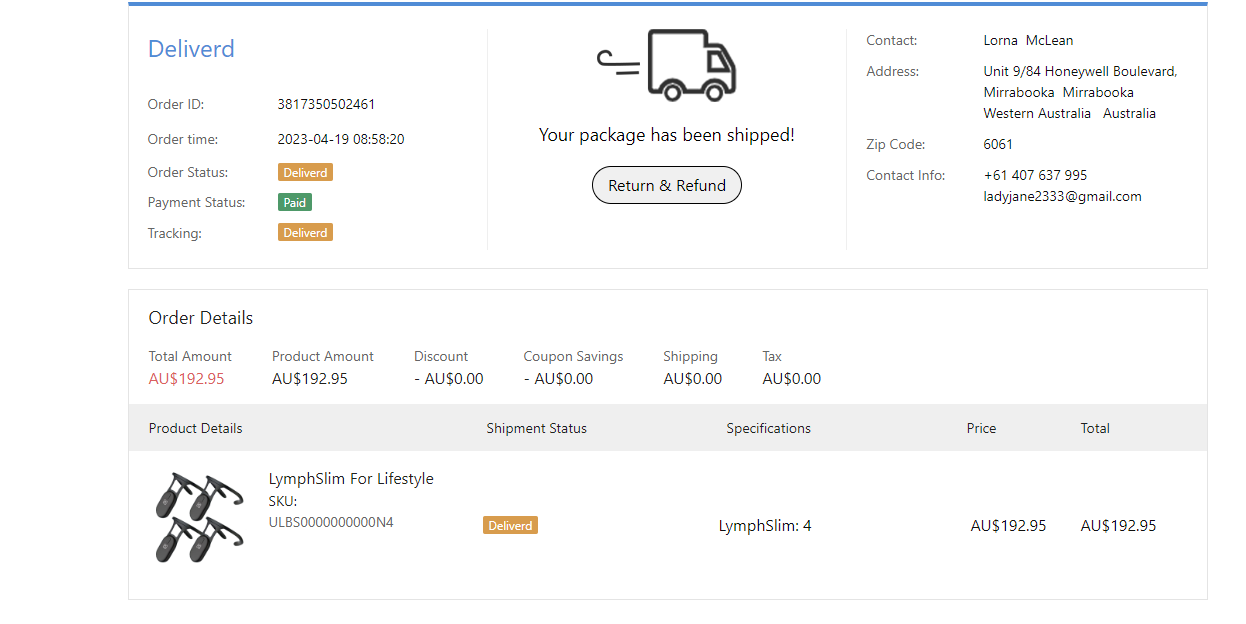Click the Specifications column header
This screenshot has height=624, width=1246.
(768, 428)
